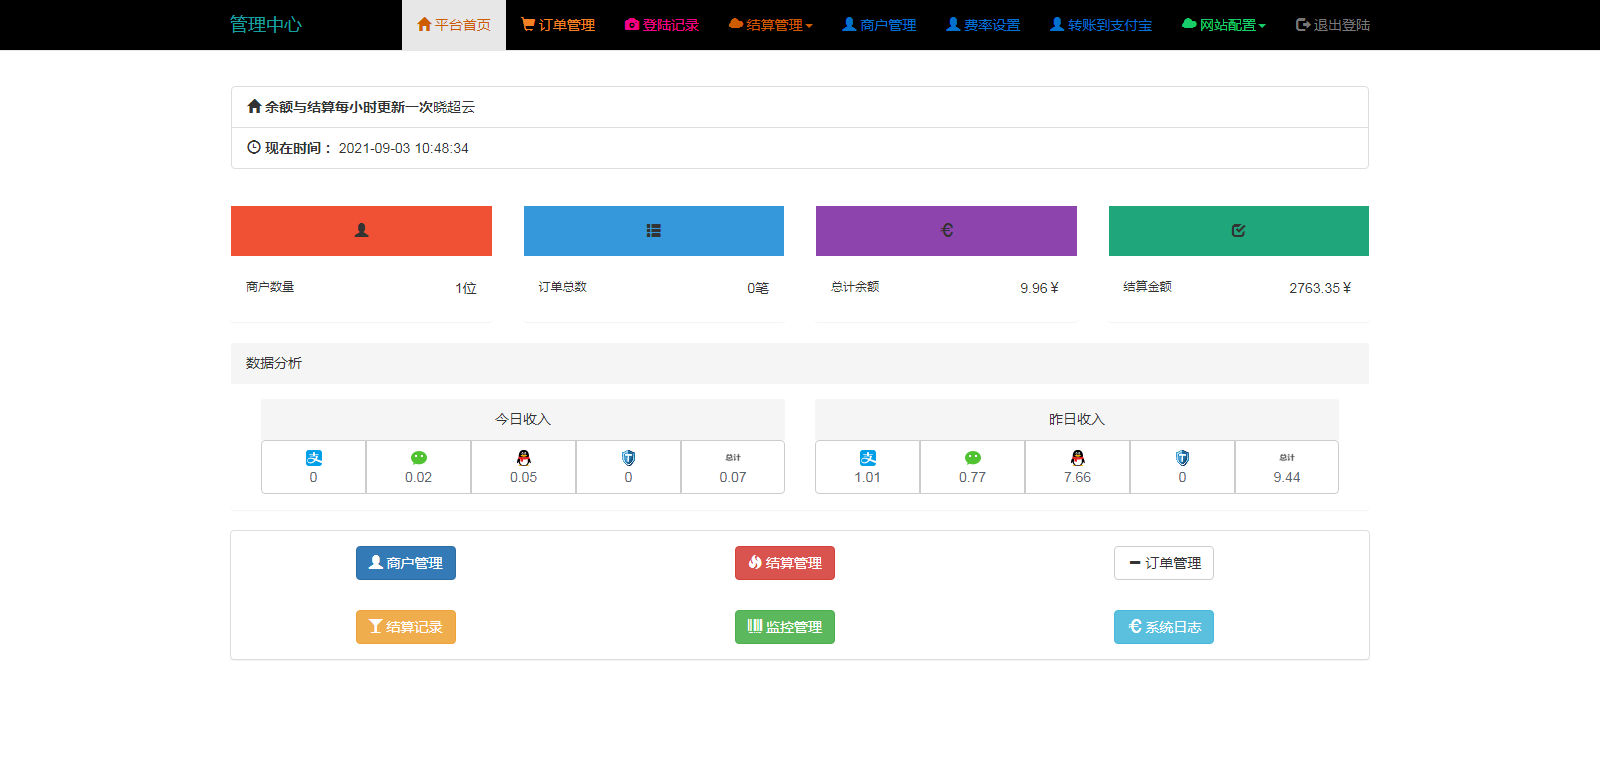Click the timestamp 2021-09-03 10:48:34
The width and height of the screenshot is (1600, 764).
404,148
